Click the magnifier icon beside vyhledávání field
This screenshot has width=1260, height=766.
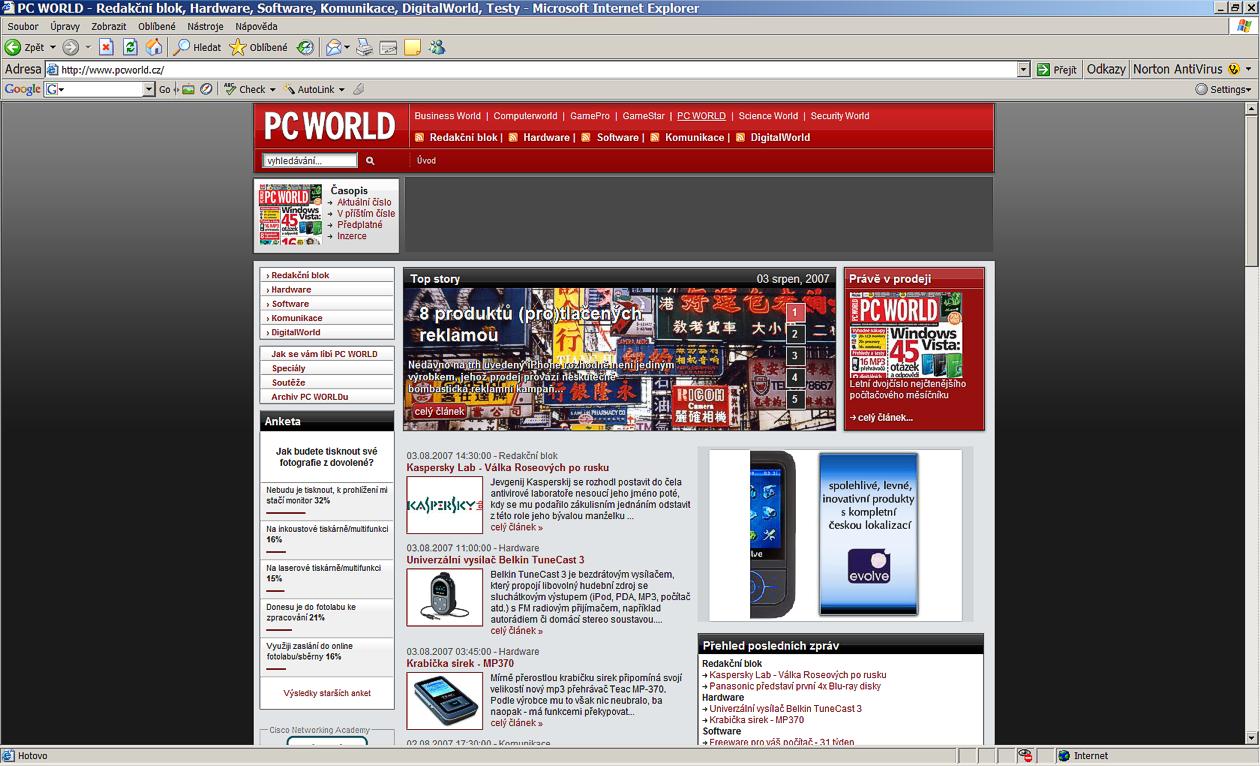[x=370, y=160]
